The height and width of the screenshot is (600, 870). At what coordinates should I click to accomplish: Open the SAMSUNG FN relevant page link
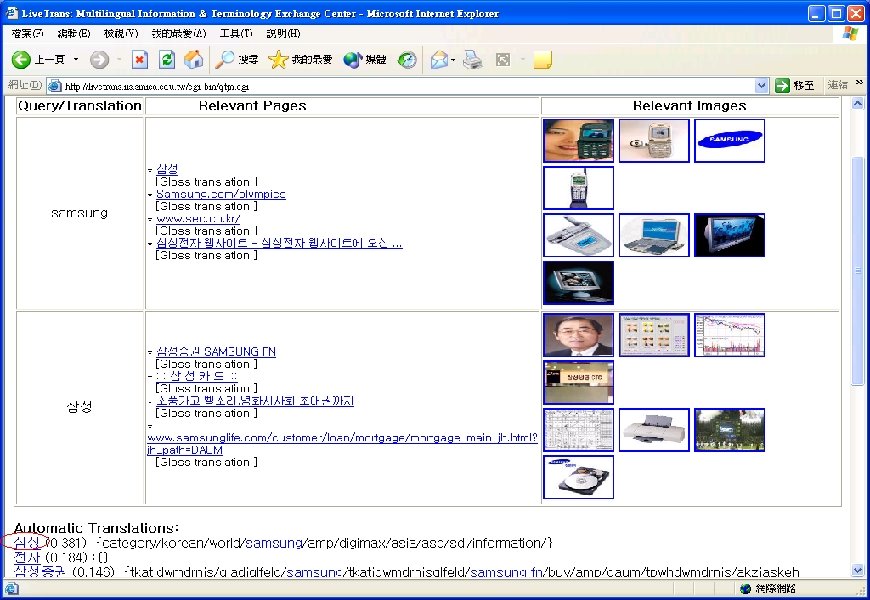(216, 351)
